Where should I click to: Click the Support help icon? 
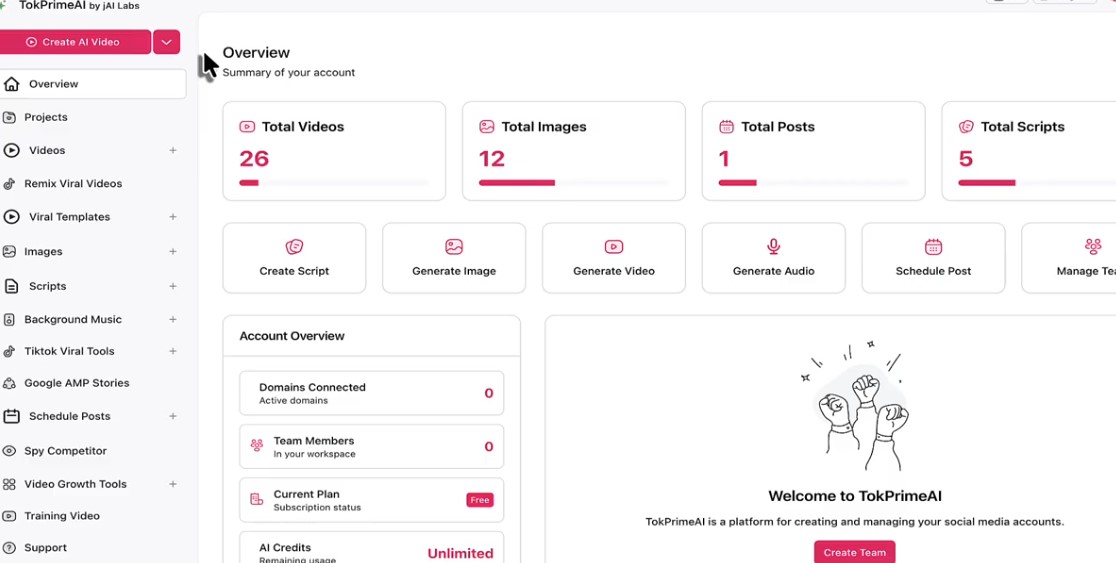9,548
